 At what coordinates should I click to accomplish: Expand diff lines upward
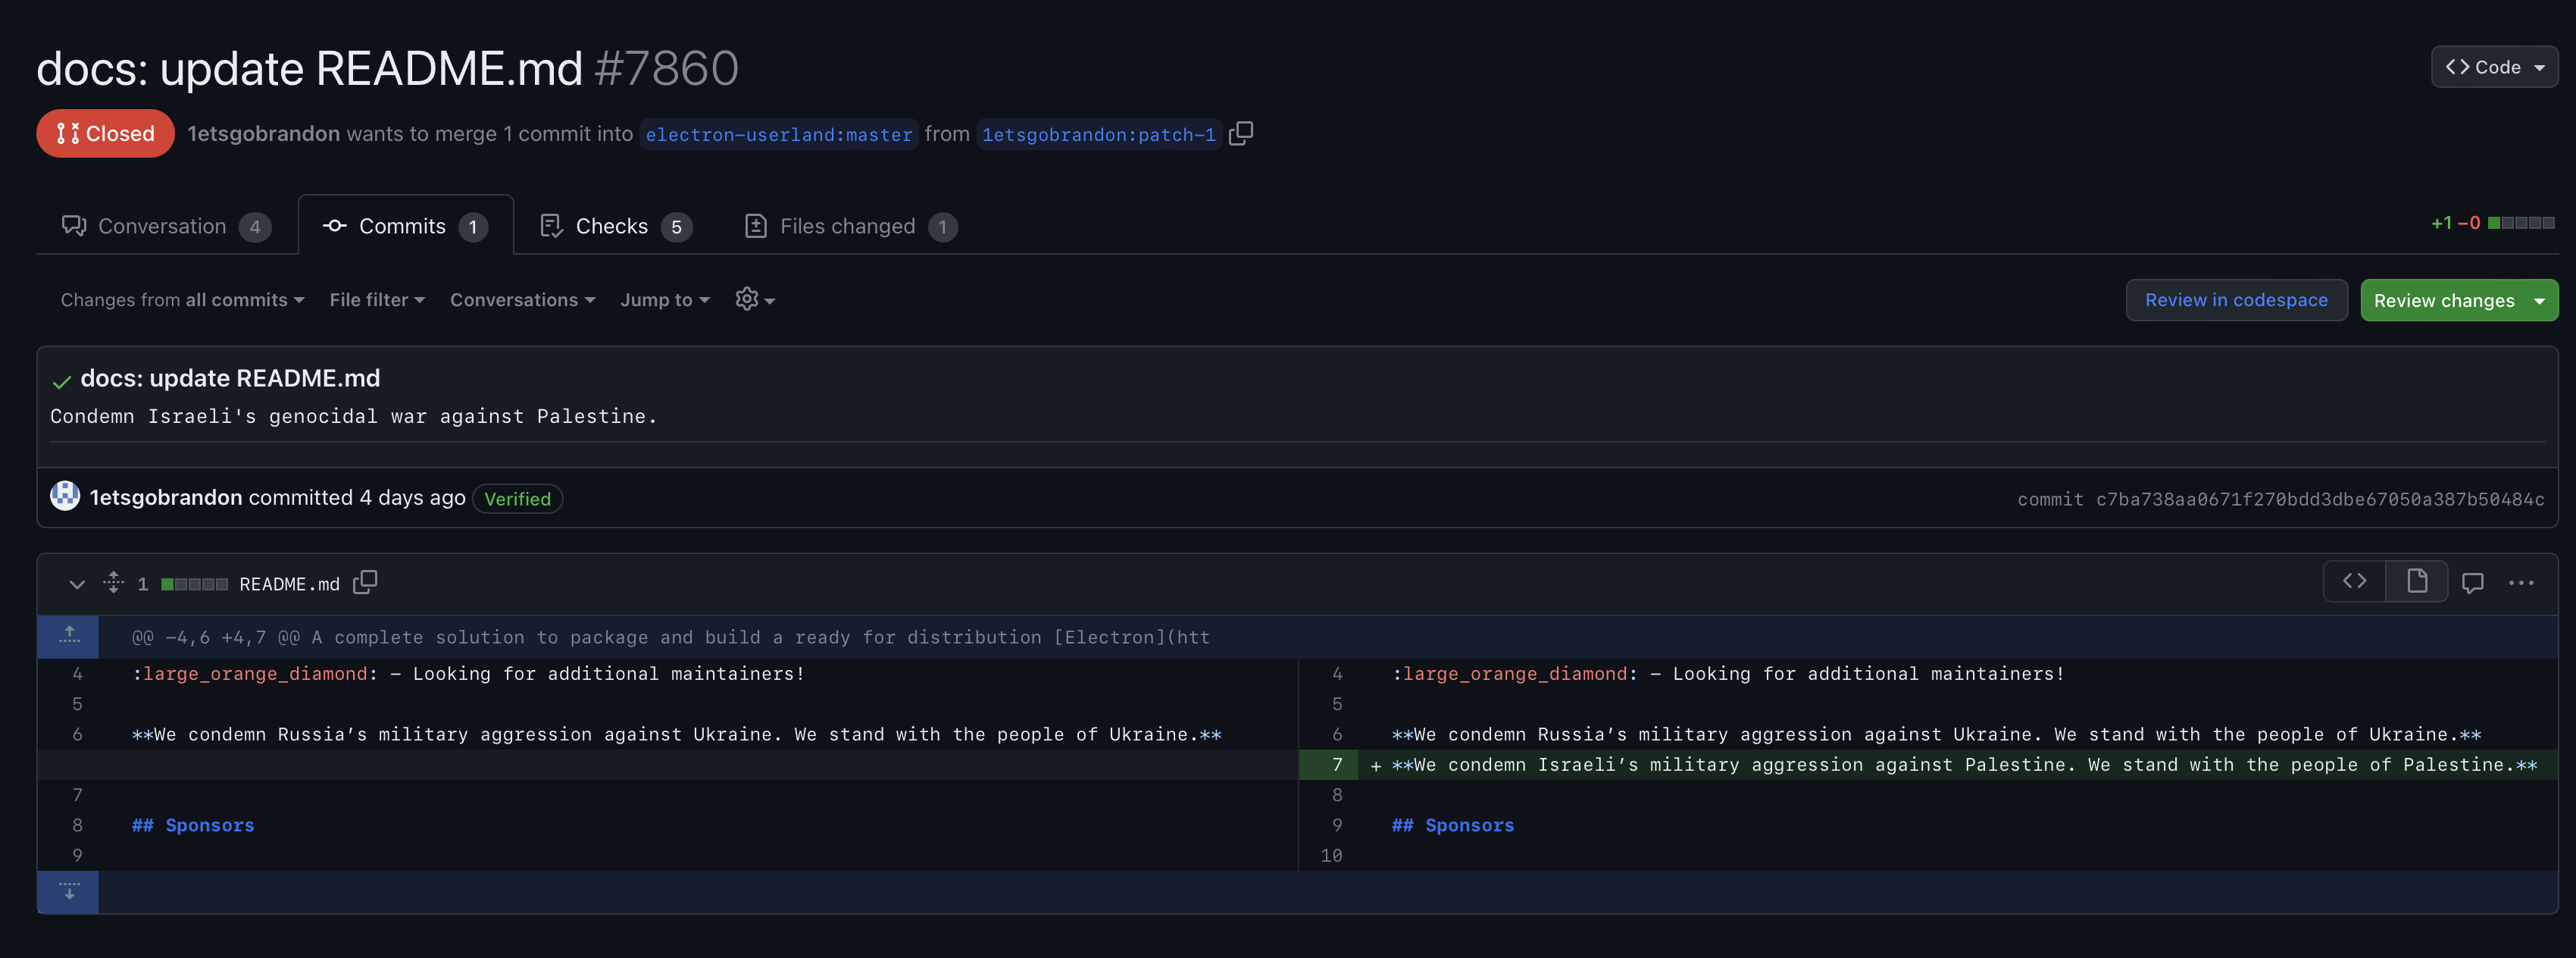coord(68,636)
